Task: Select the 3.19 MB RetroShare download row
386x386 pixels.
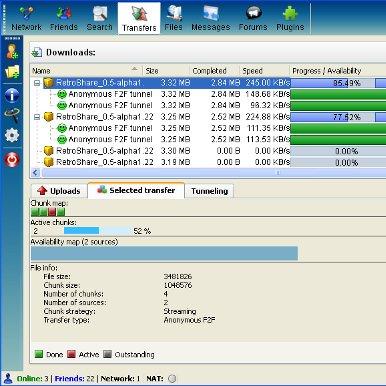Action: (x=208, y=162)
